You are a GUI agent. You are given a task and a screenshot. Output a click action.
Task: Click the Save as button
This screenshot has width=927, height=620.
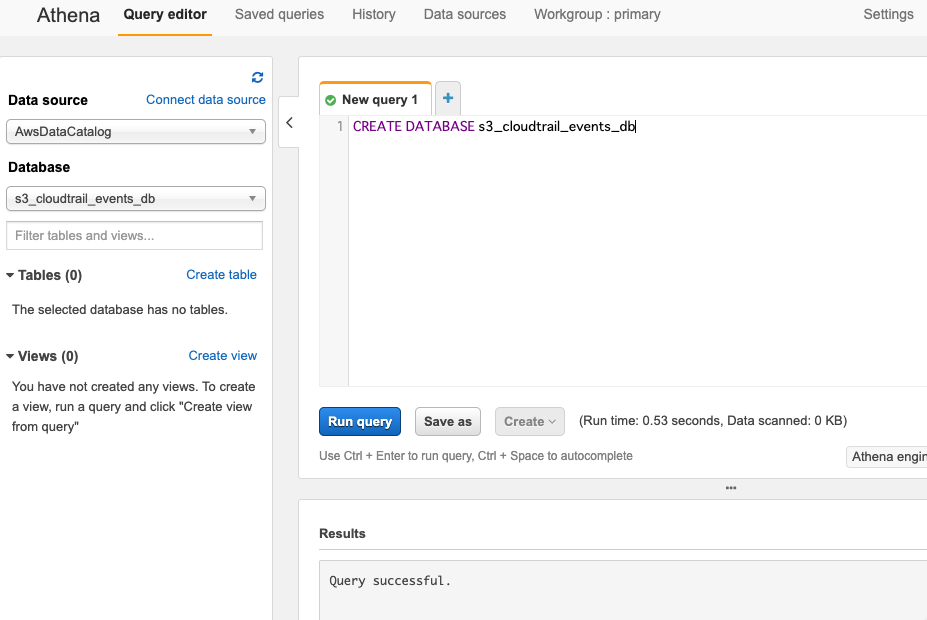tap(448, 421)
